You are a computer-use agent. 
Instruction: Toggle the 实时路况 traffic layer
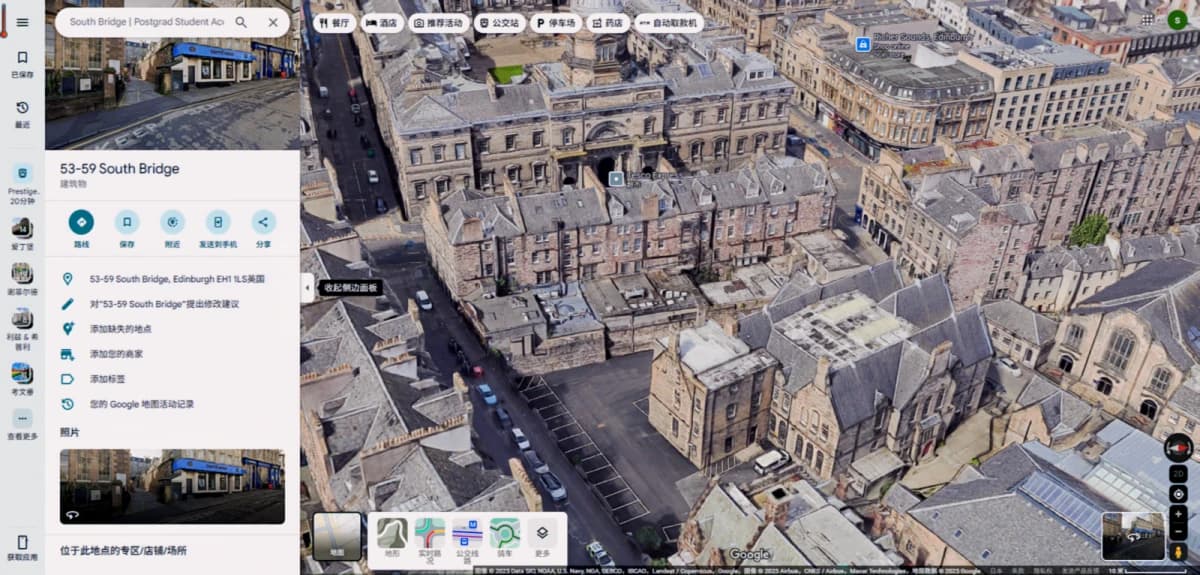pos(430,538)
